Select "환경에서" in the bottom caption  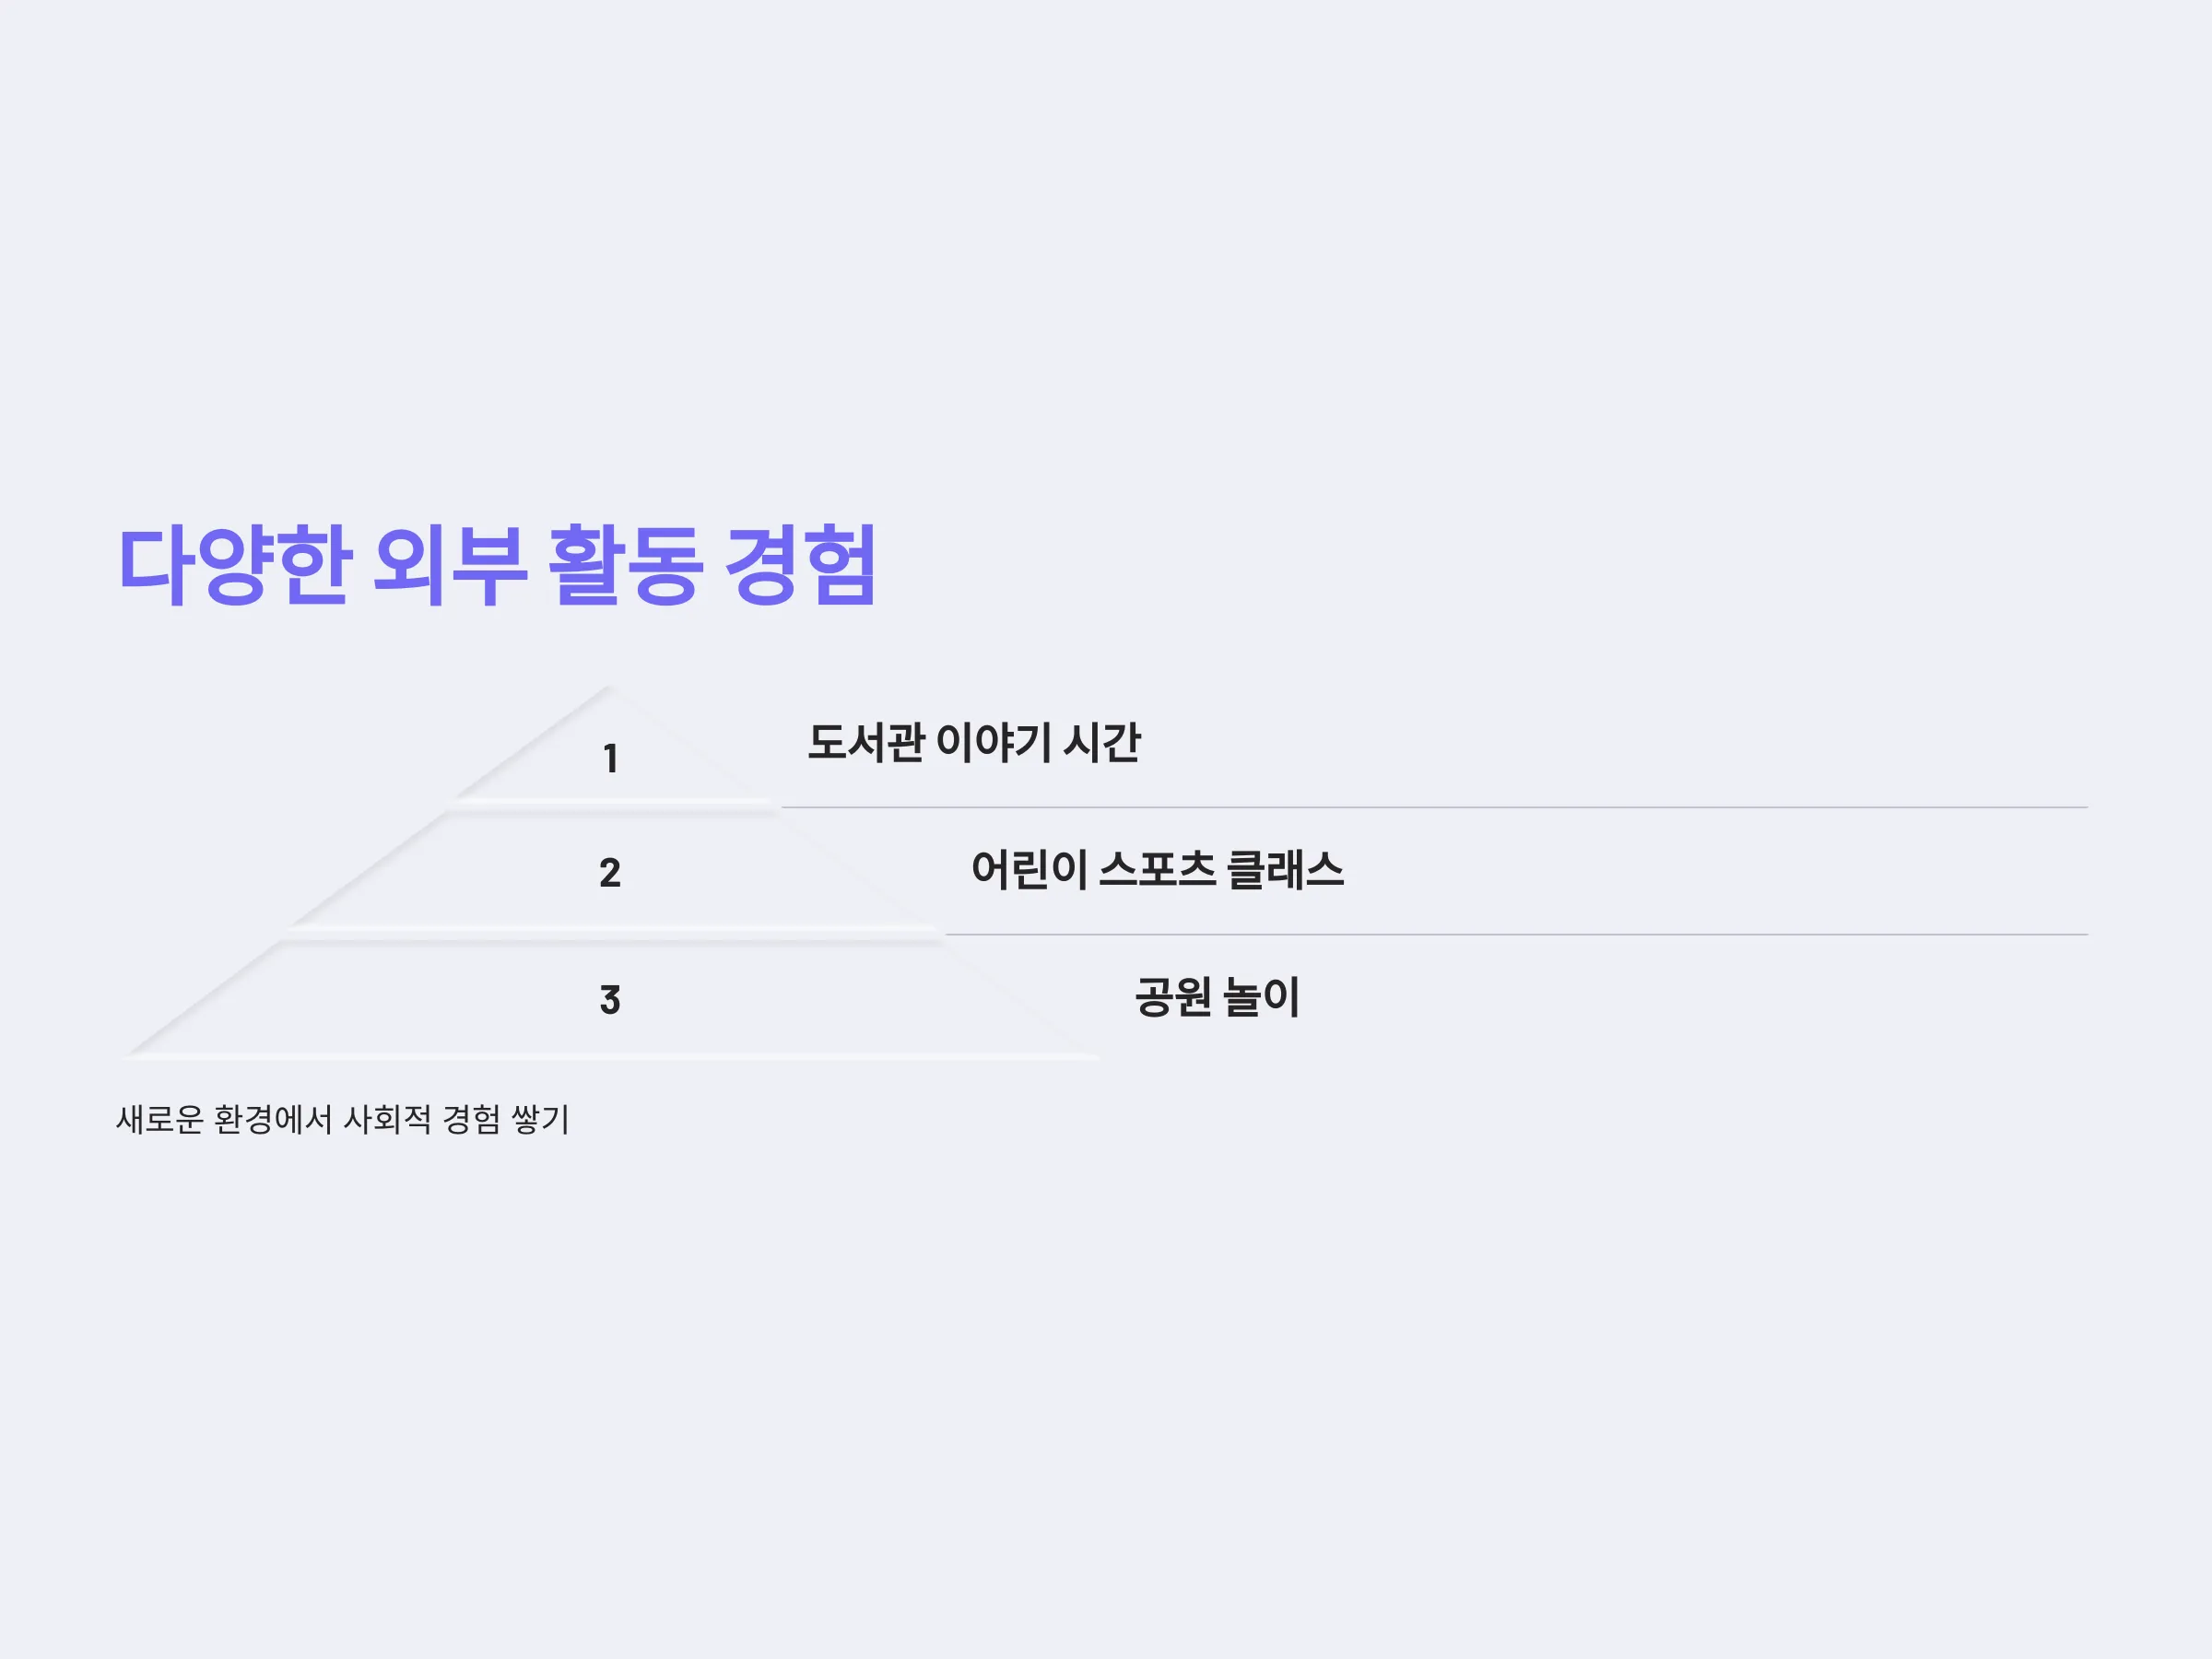point(273,1119)
